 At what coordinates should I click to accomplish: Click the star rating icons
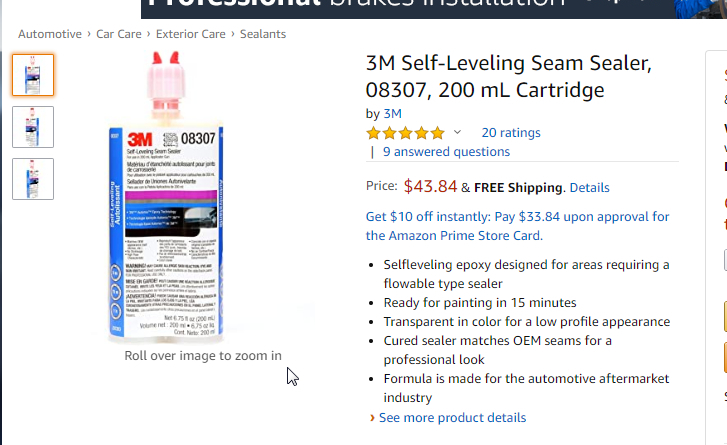[x=405, y=133]
